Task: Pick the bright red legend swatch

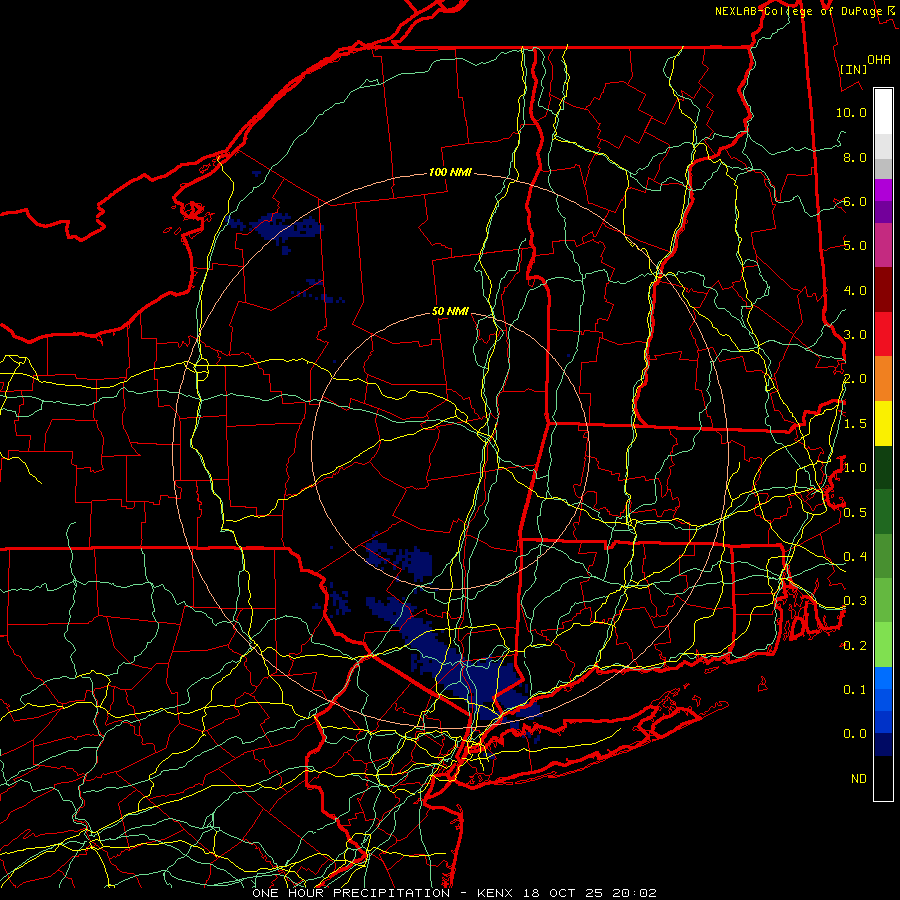Action: (883, 334)
